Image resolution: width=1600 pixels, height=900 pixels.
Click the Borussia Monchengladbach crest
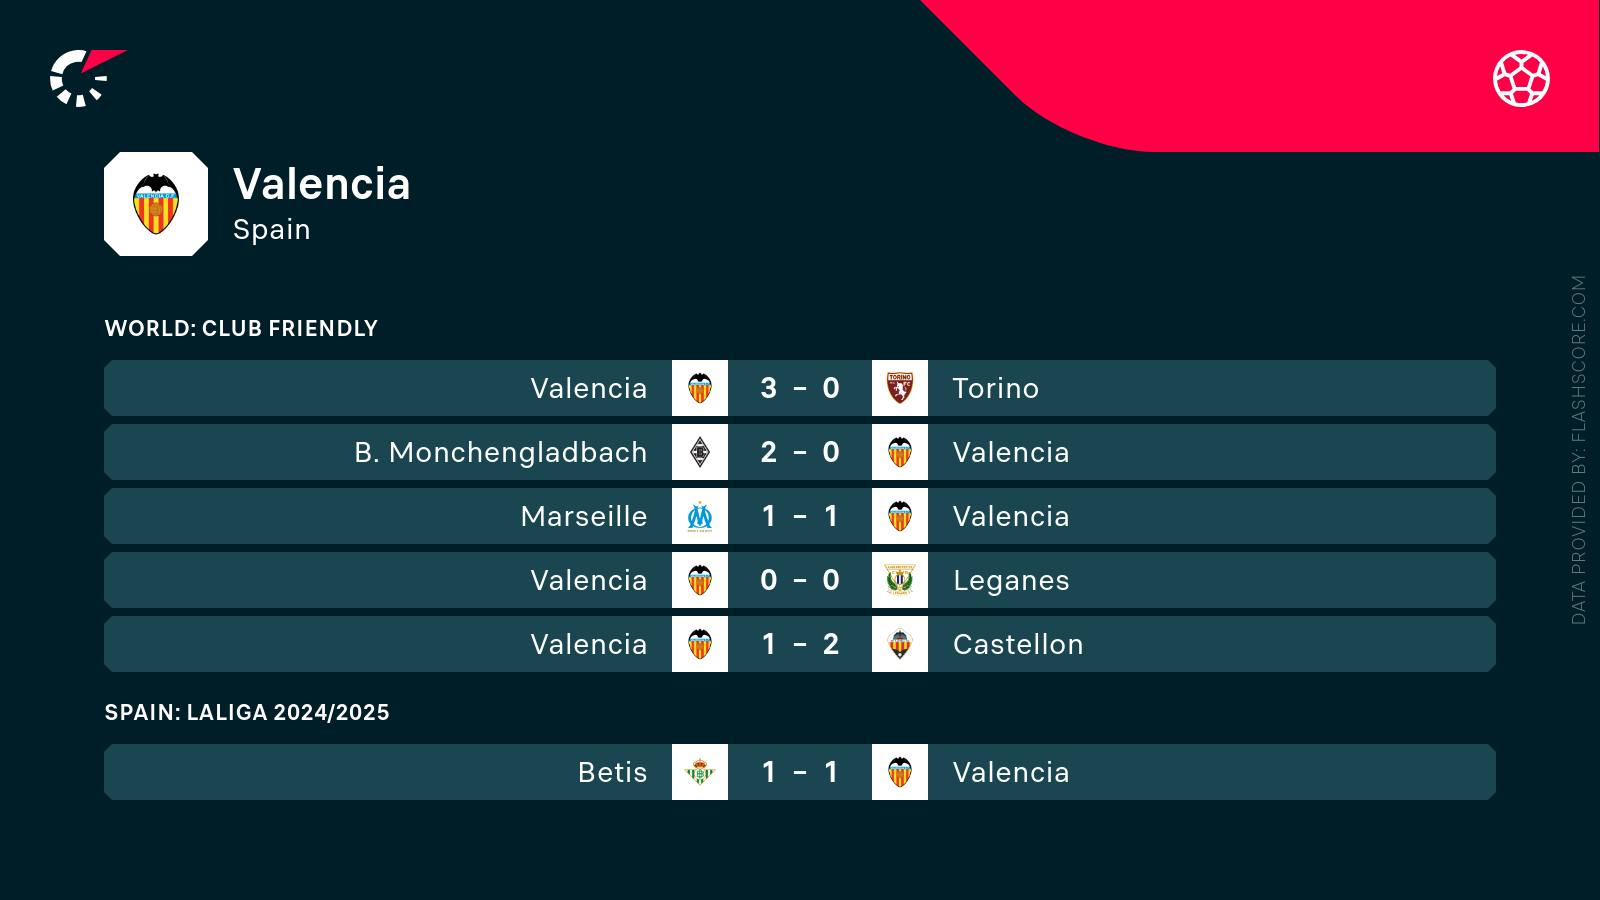pyautogui.click(x=700, y=452)
